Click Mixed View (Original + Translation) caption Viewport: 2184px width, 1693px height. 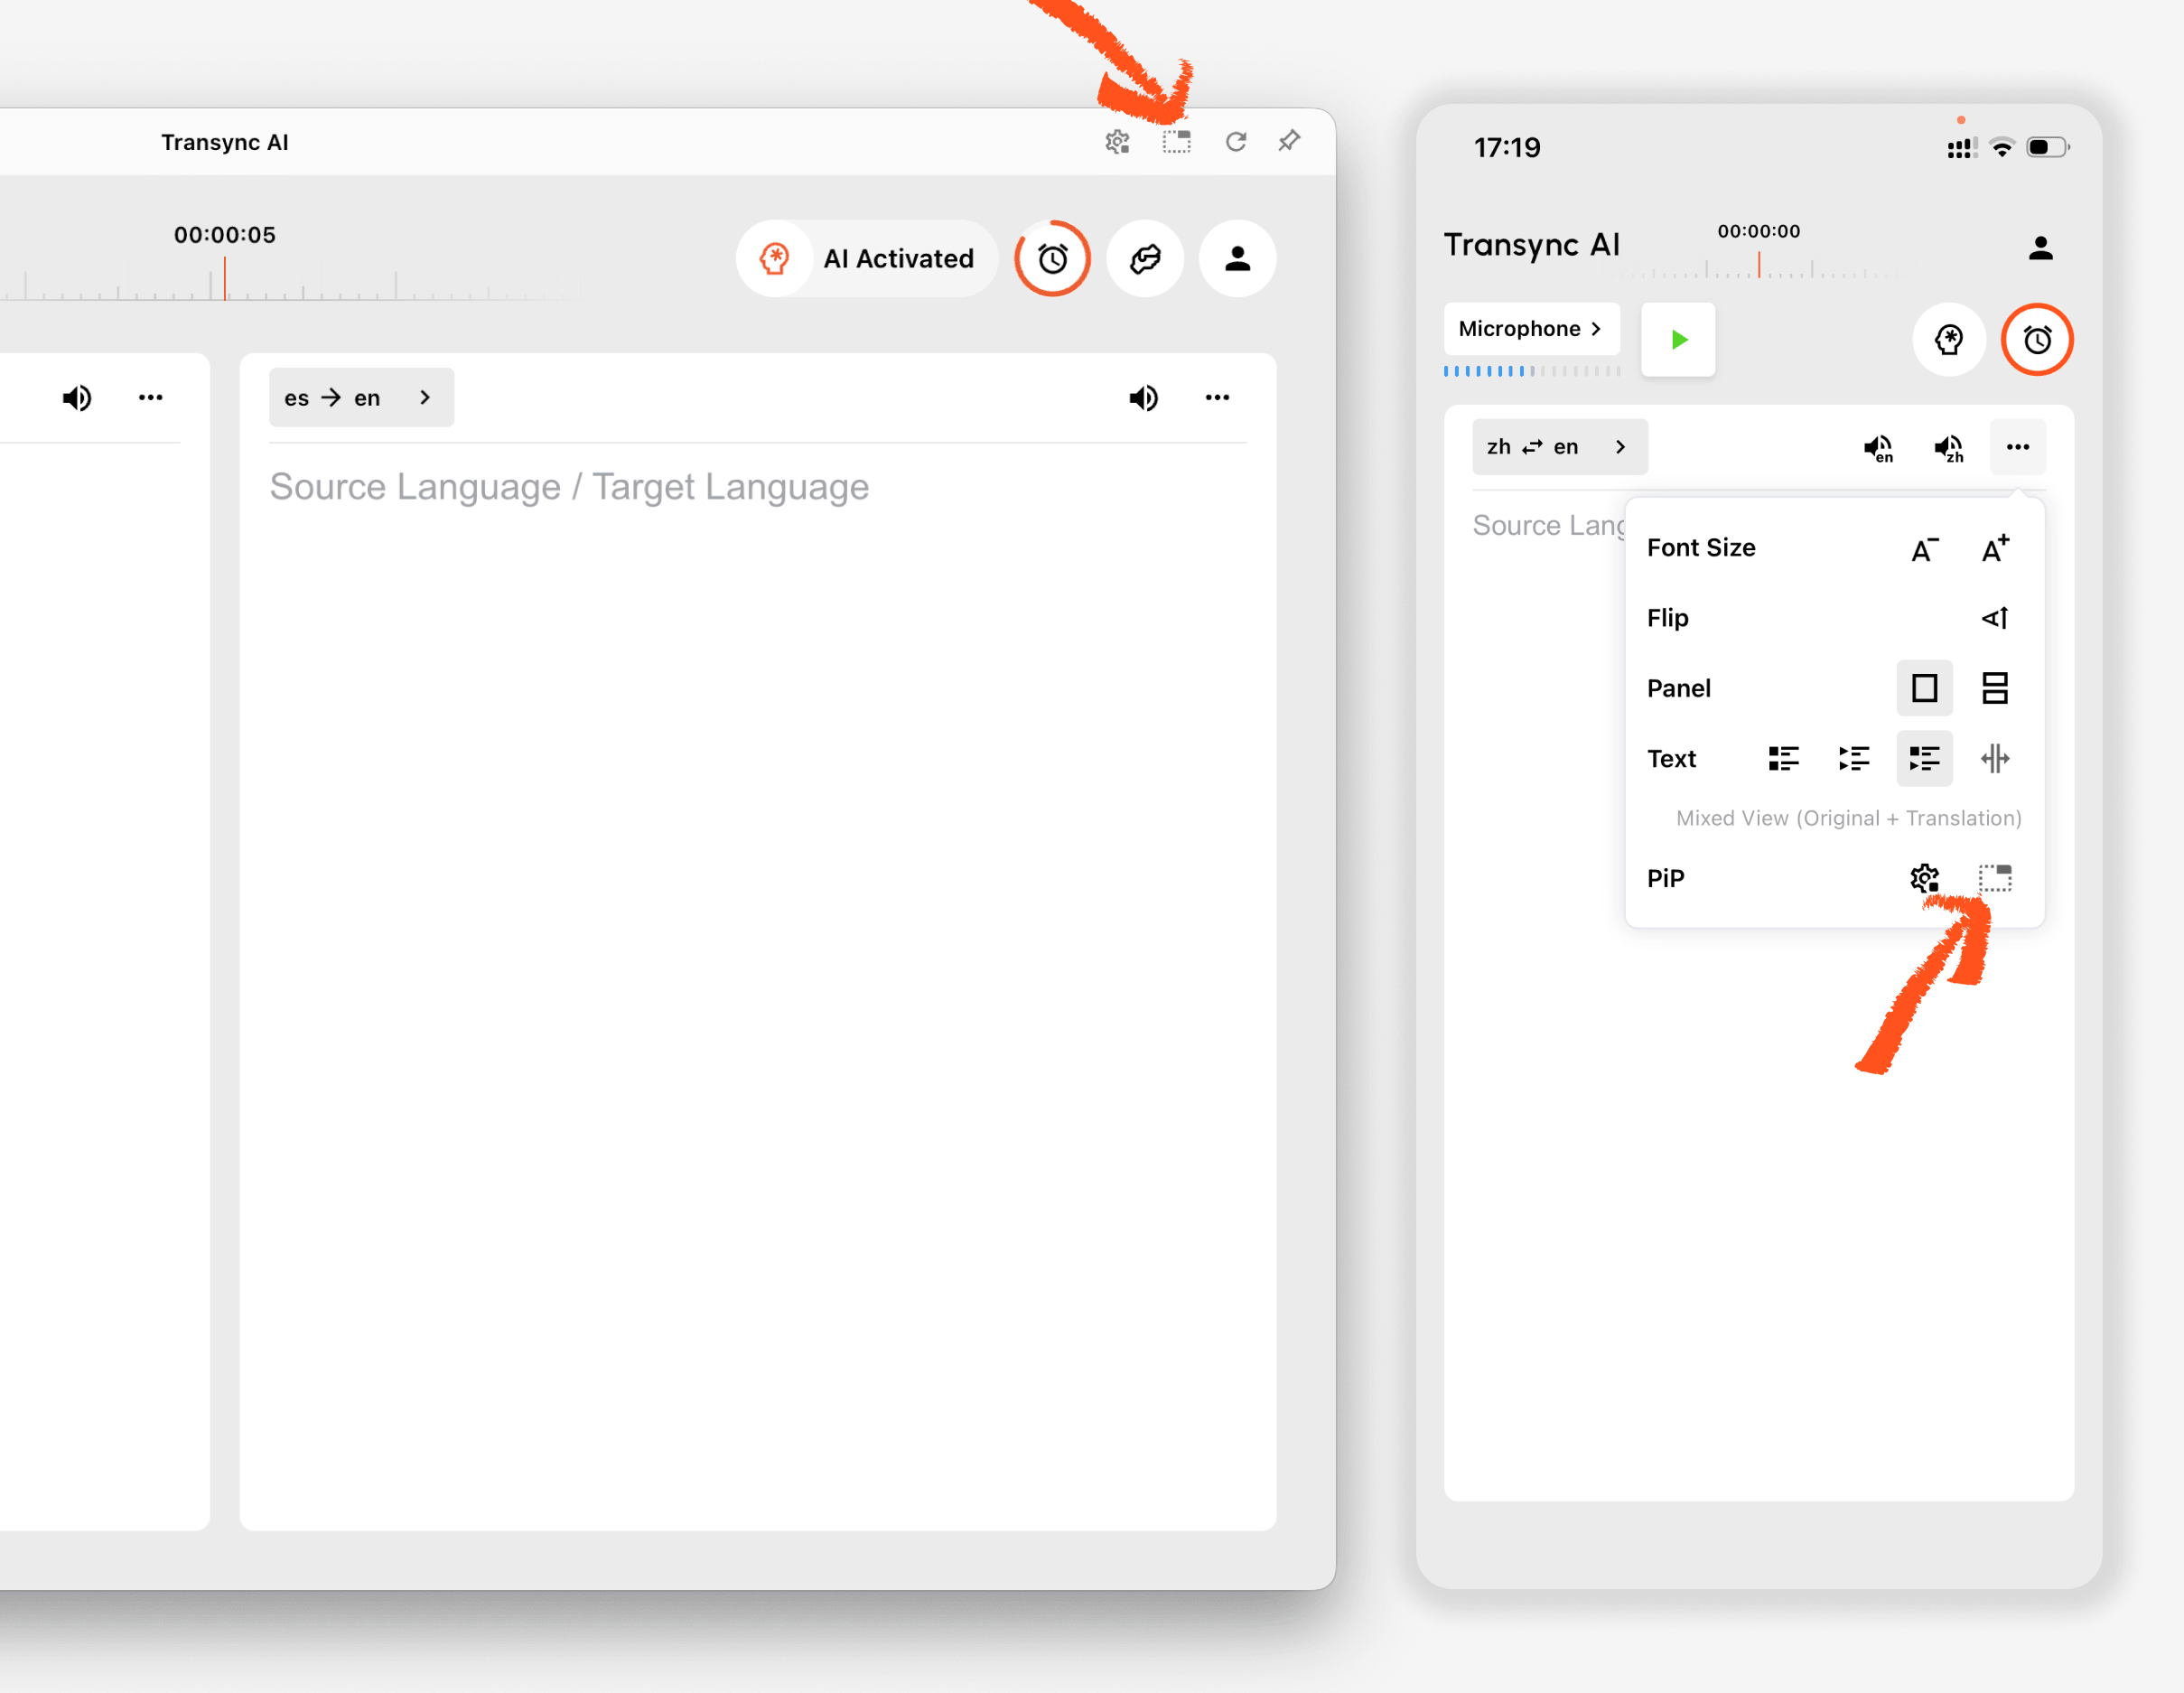[1849, 818]
